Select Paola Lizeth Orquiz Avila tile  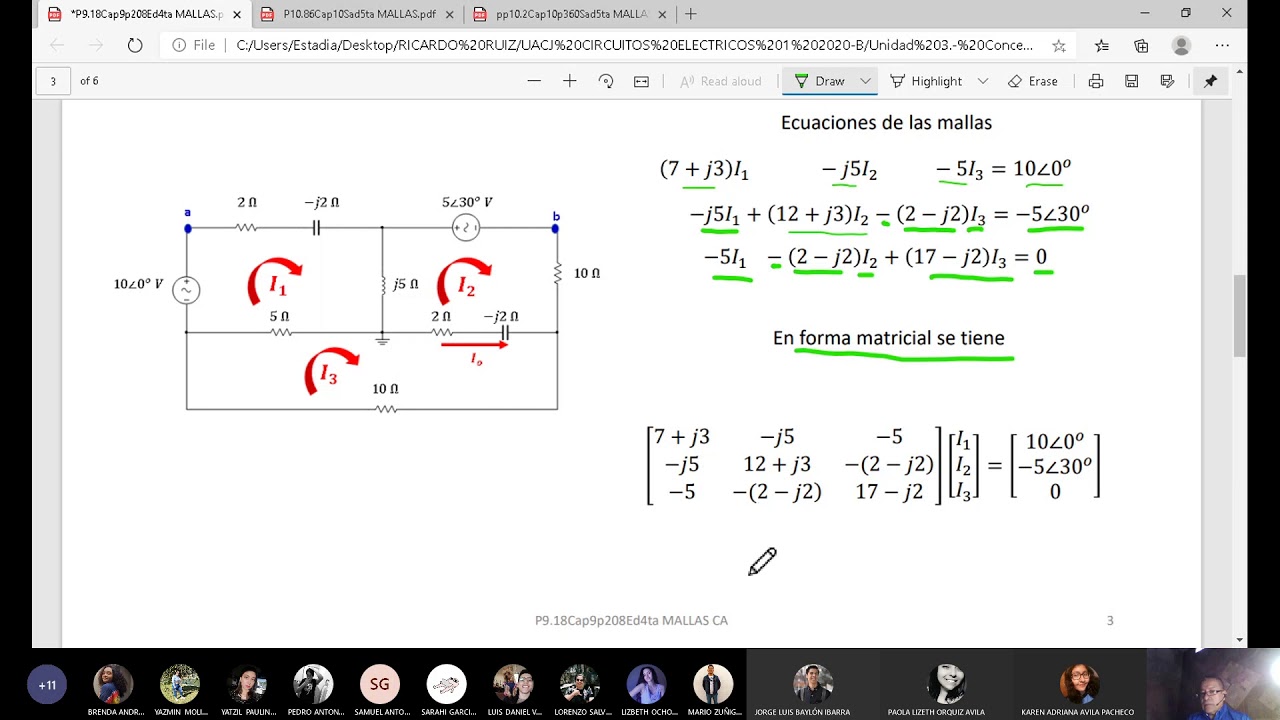tap(946, 685)
